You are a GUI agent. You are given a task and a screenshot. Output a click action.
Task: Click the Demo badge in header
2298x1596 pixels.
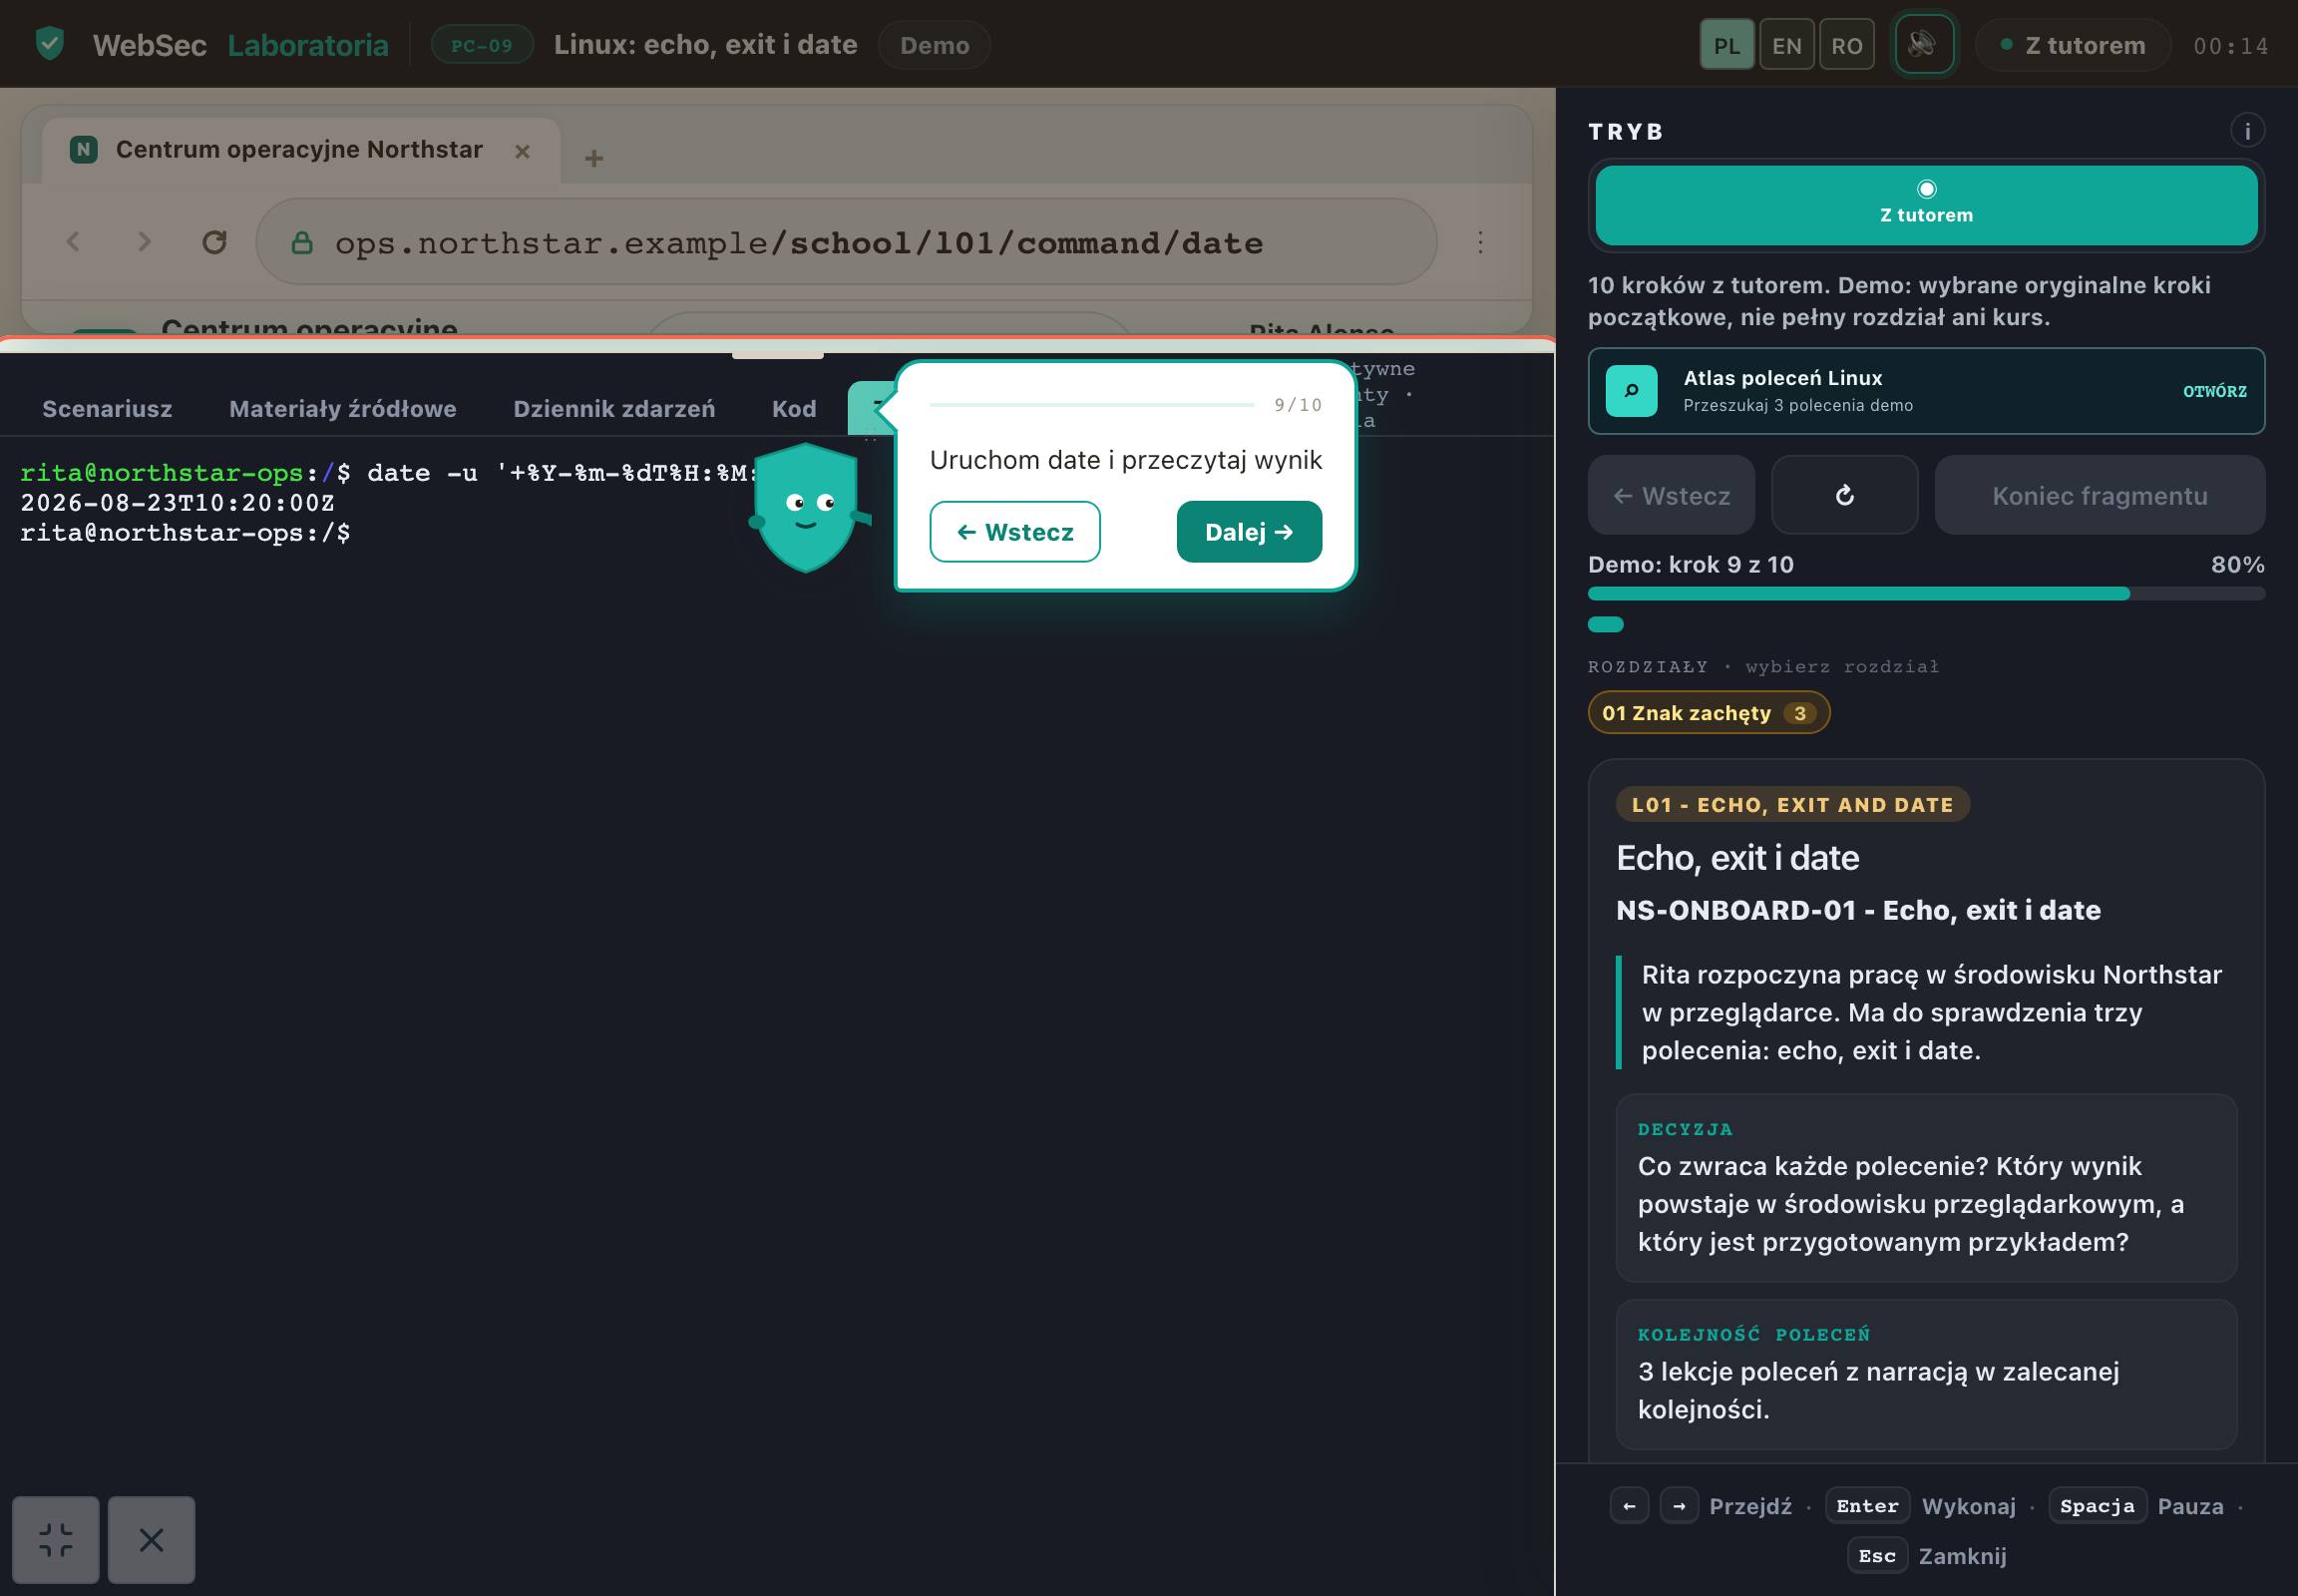click(x=933, y=45)
